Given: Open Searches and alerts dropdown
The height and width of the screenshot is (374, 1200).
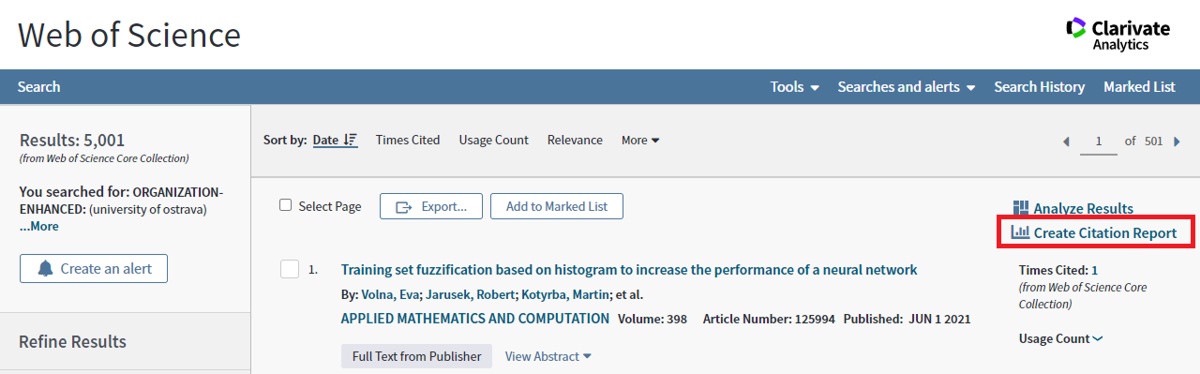Looking at the screenshot, I should 906,87.
